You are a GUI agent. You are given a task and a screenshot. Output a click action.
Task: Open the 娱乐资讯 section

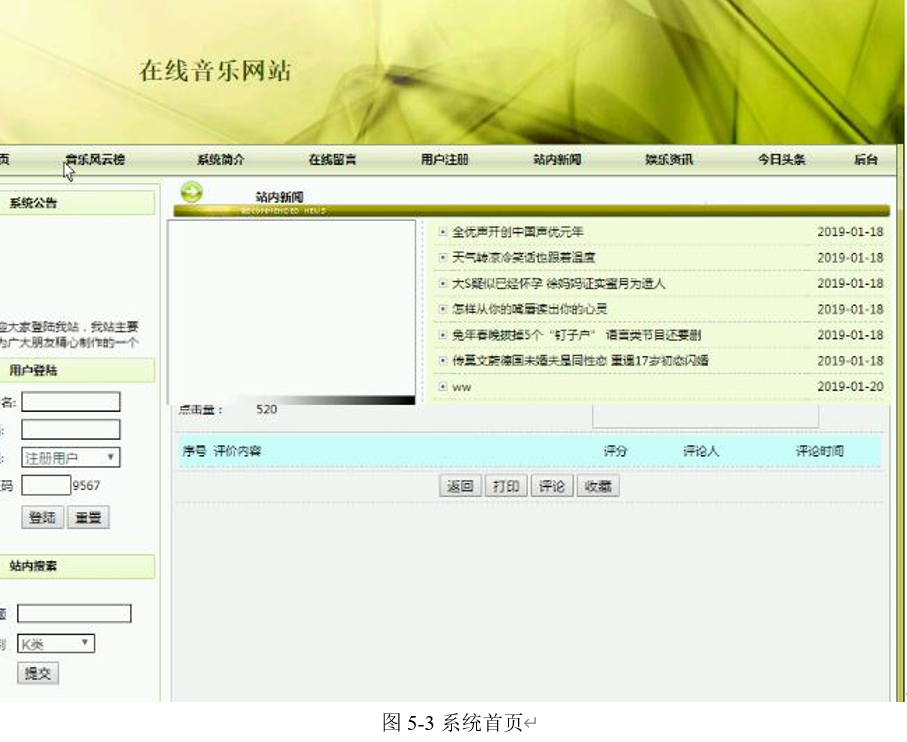pyautogui.click(x=666, y=157)
